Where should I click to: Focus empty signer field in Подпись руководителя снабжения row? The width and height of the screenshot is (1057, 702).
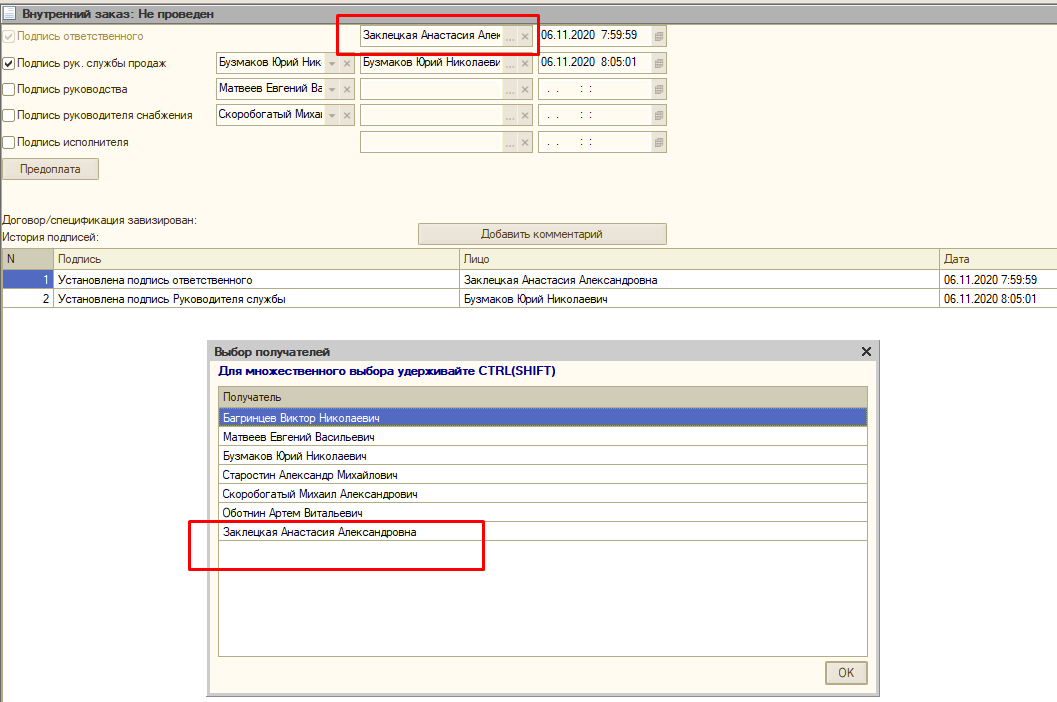(x=431, y=116)
